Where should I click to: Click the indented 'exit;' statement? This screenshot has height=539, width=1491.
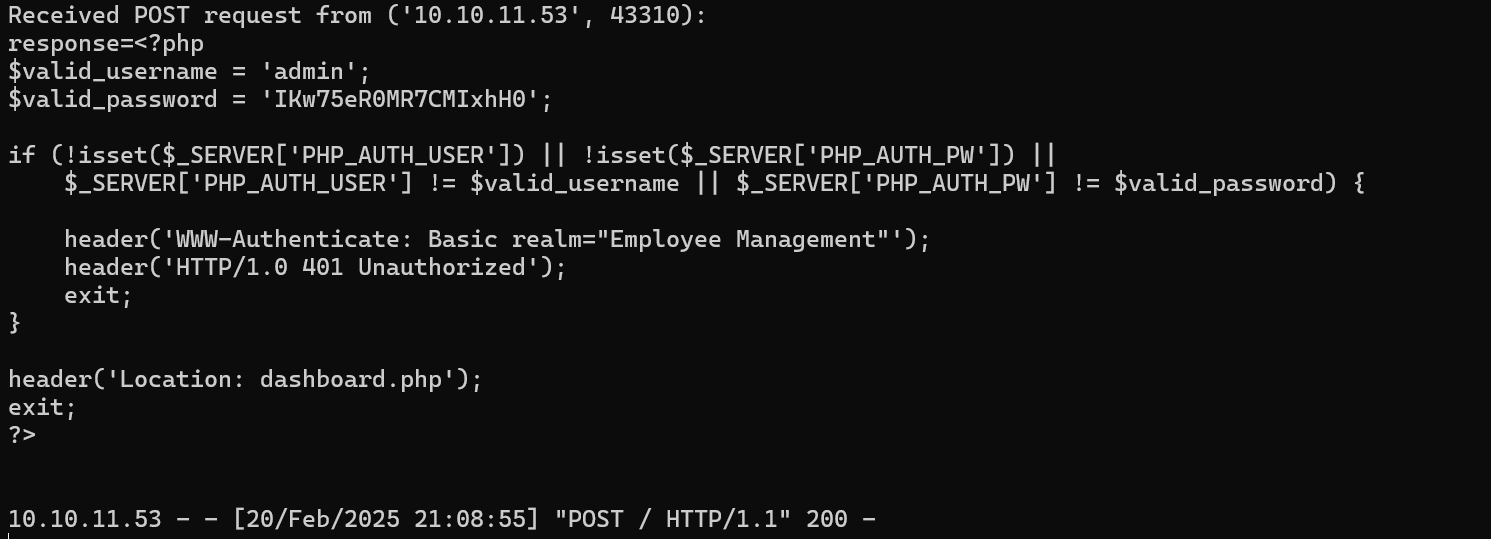tap(99, 296)
